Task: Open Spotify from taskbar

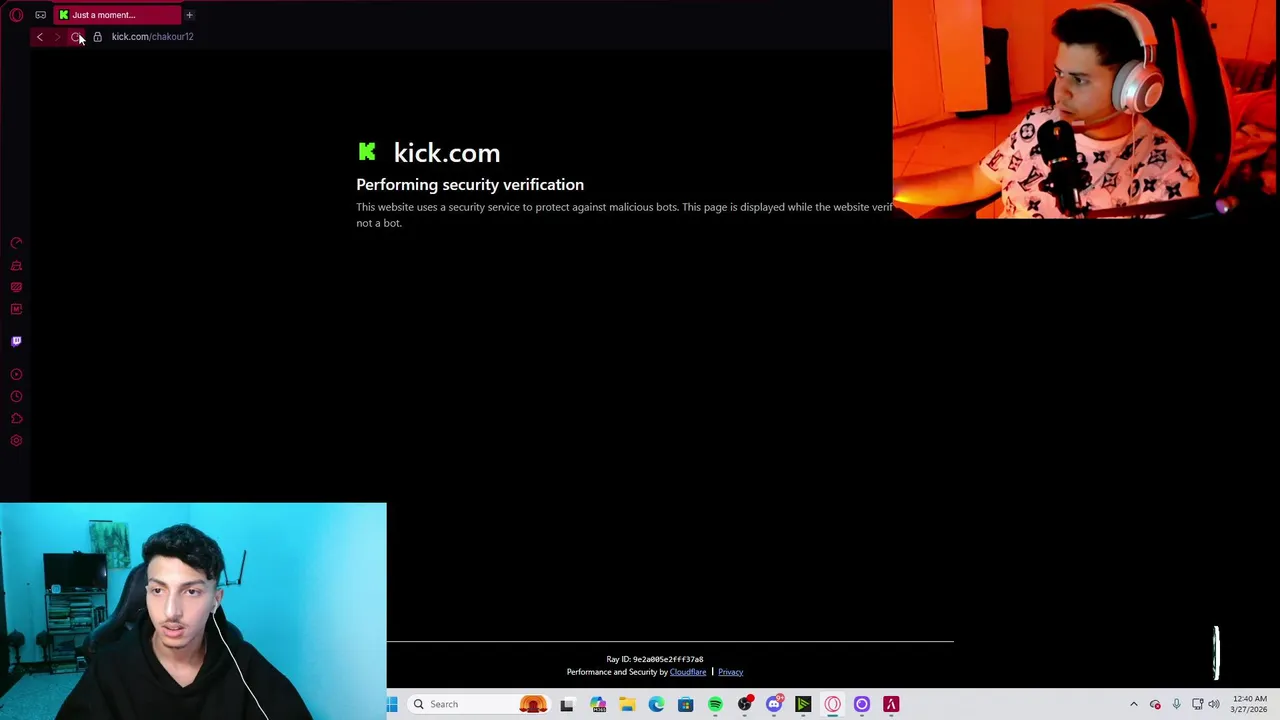Action: 715,704
